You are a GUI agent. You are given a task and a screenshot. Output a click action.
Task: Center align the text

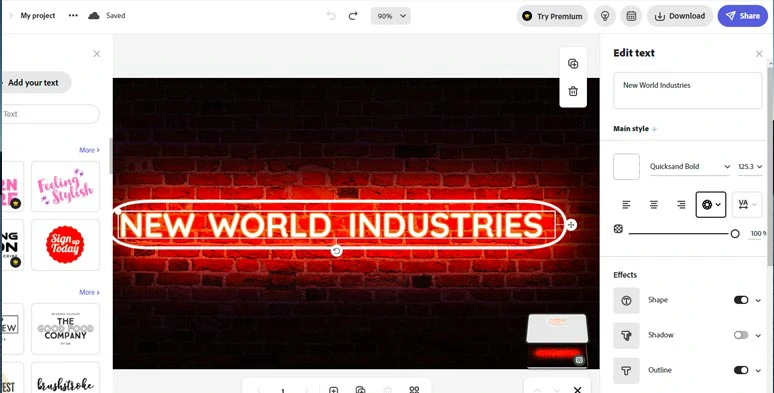tap(654, 204)
